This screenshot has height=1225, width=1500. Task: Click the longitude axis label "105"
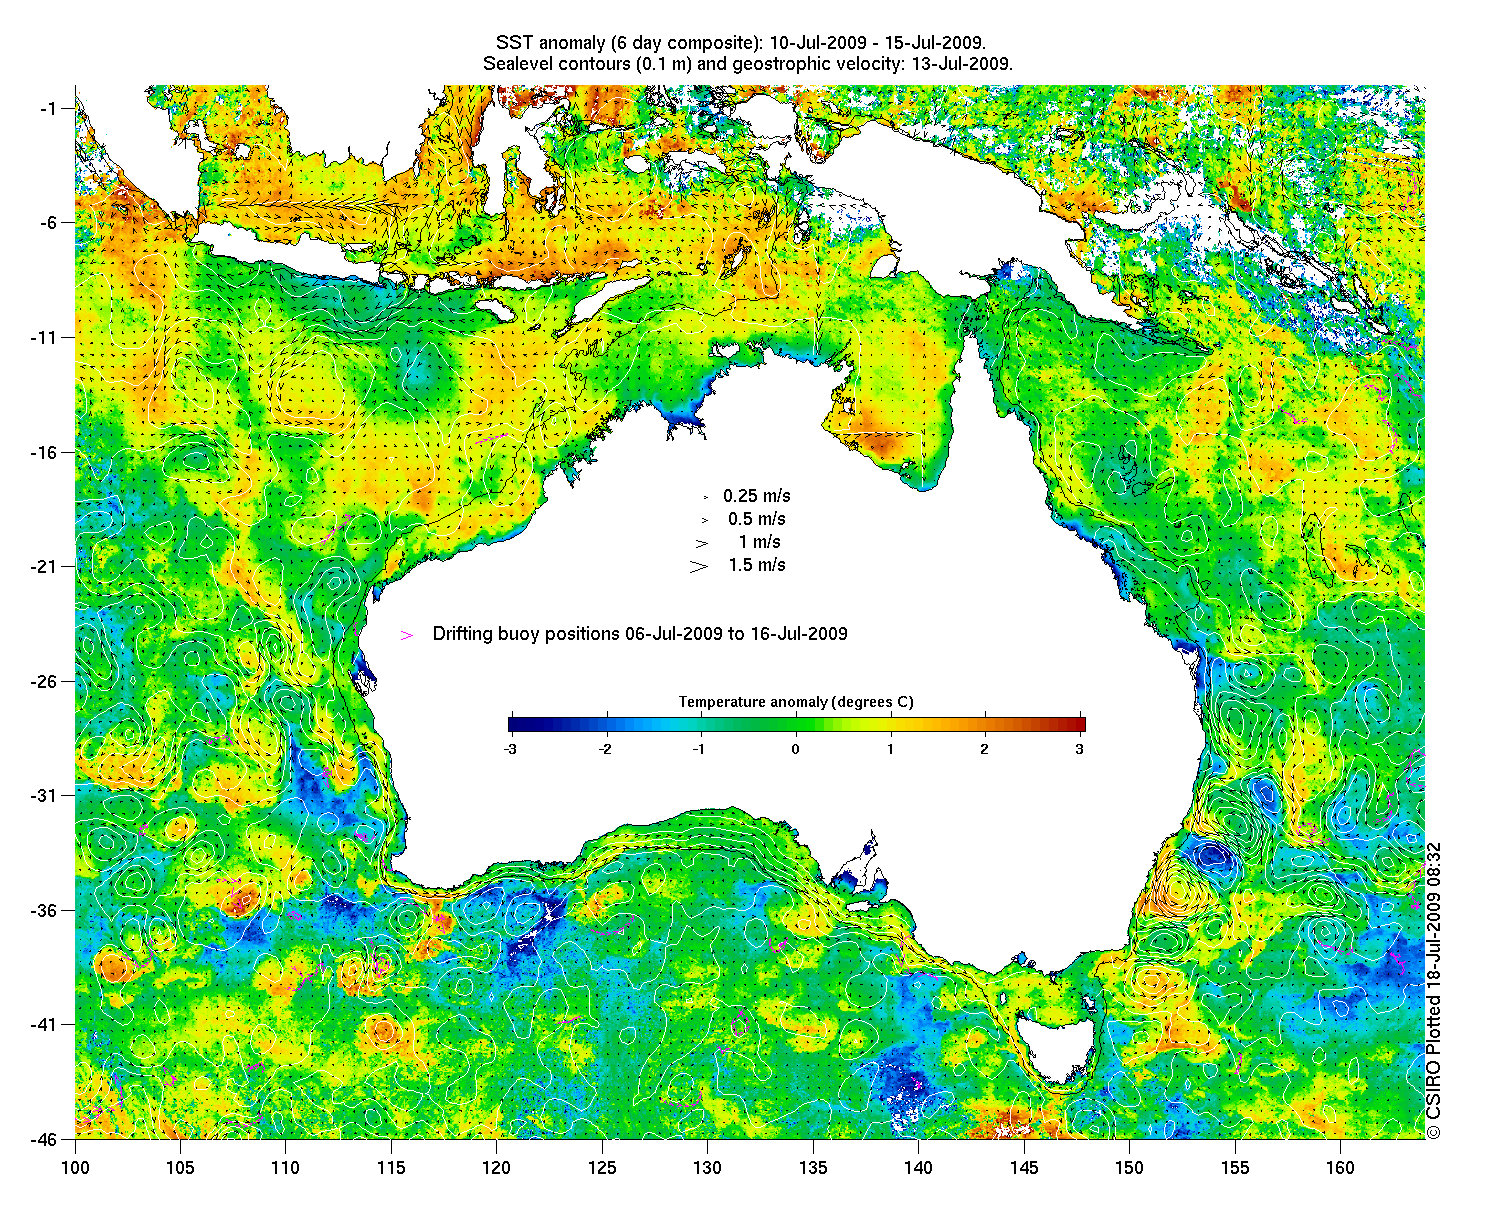click(180, 1168)
